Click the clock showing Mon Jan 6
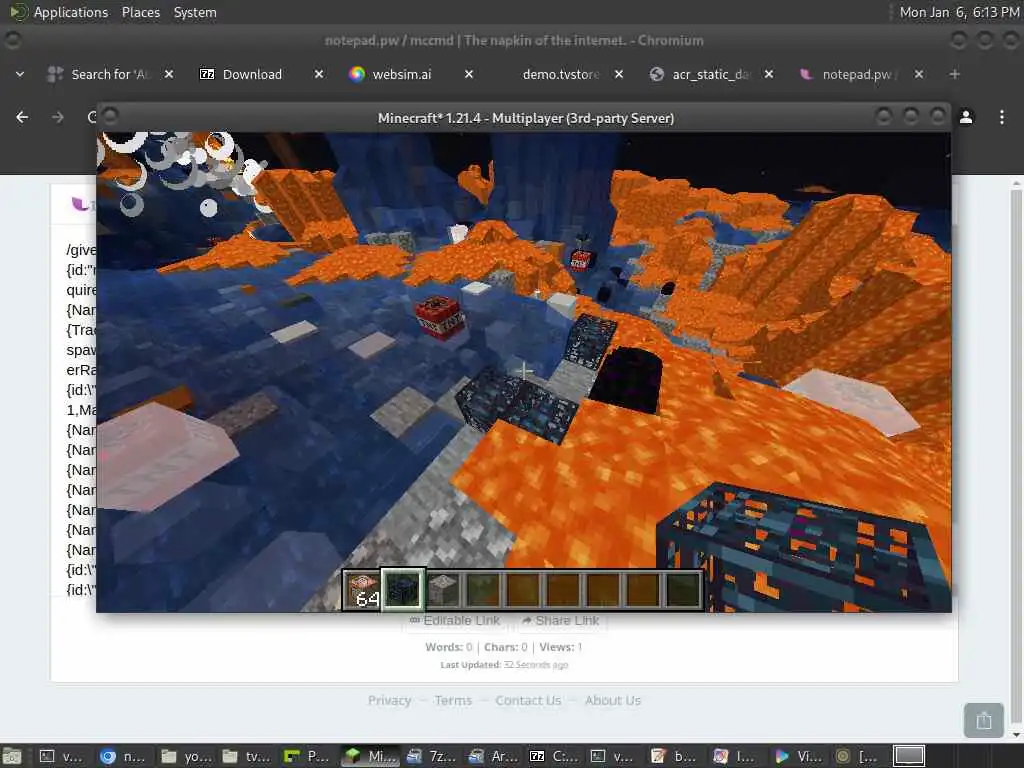This screenshot has width=1024, height=768. [959, 12]
